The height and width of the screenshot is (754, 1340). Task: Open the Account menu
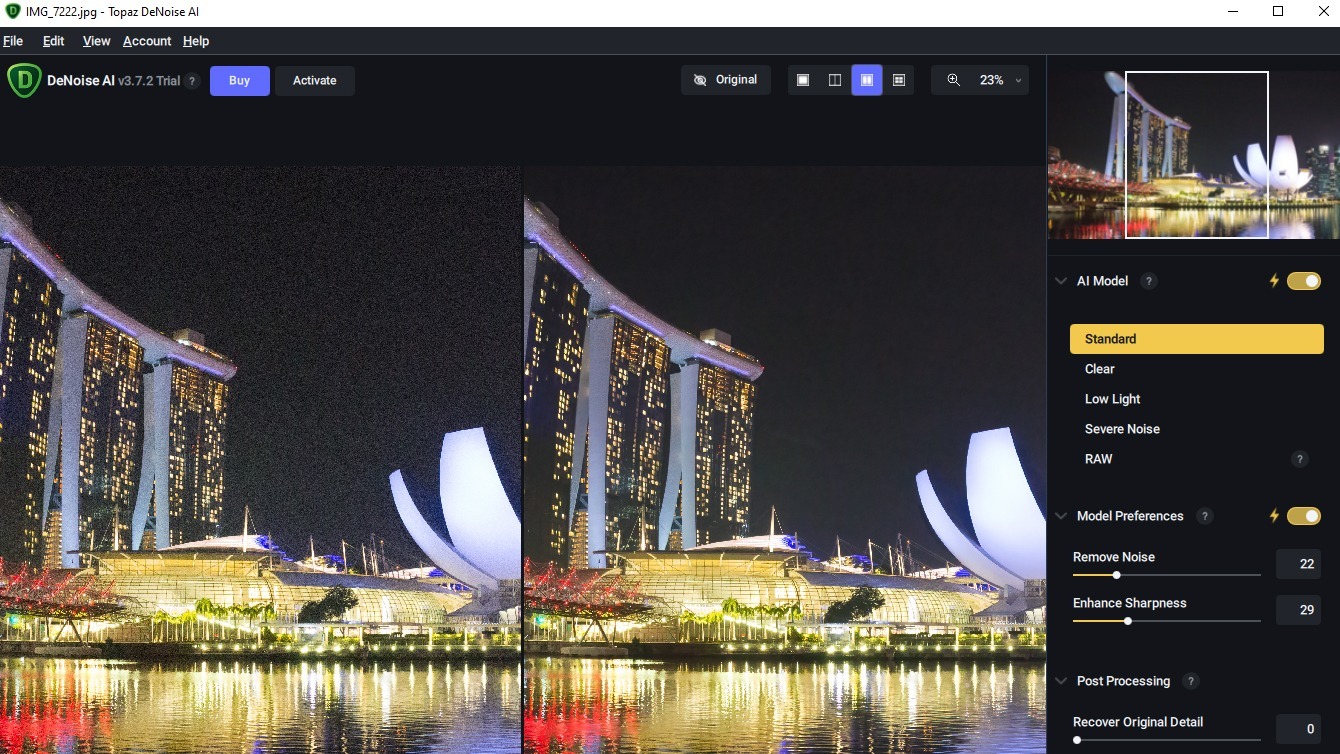pos(147,41)
